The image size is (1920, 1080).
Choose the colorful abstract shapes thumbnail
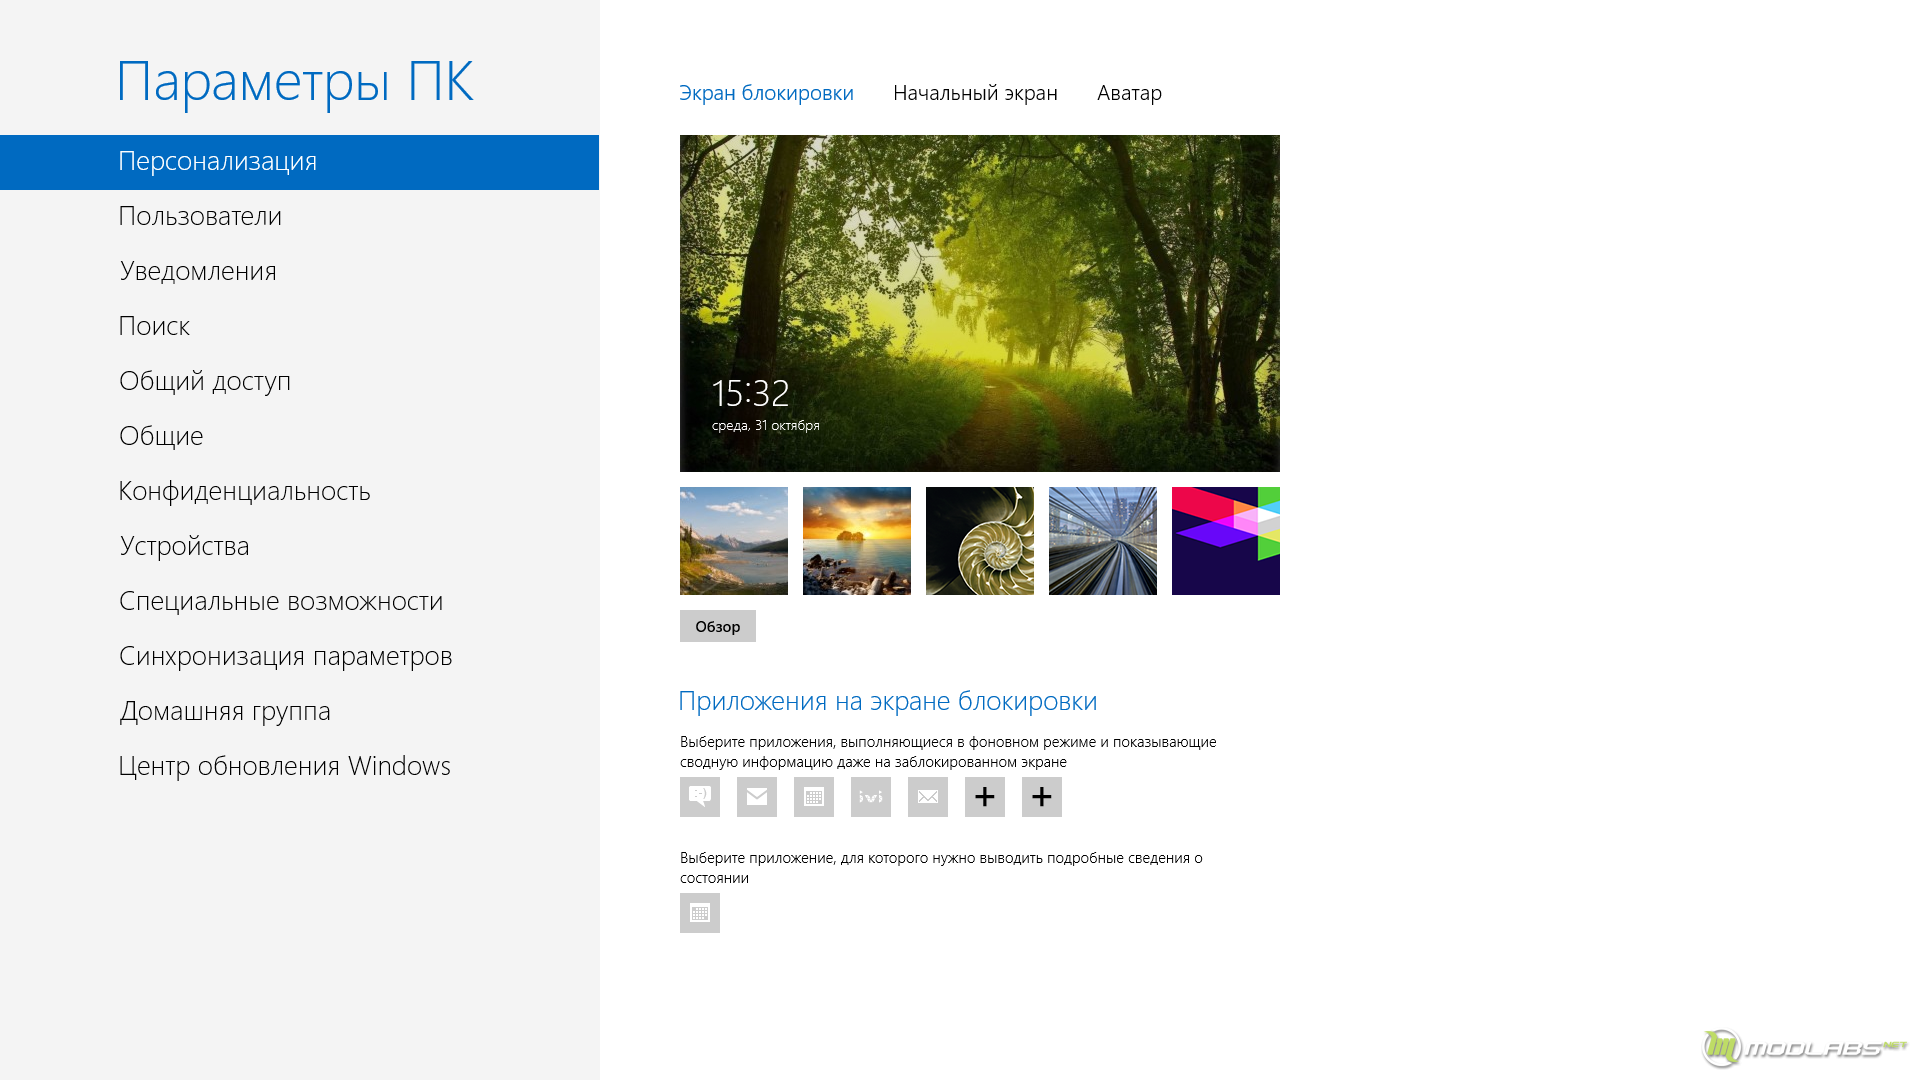click(x=1226, y=541)
